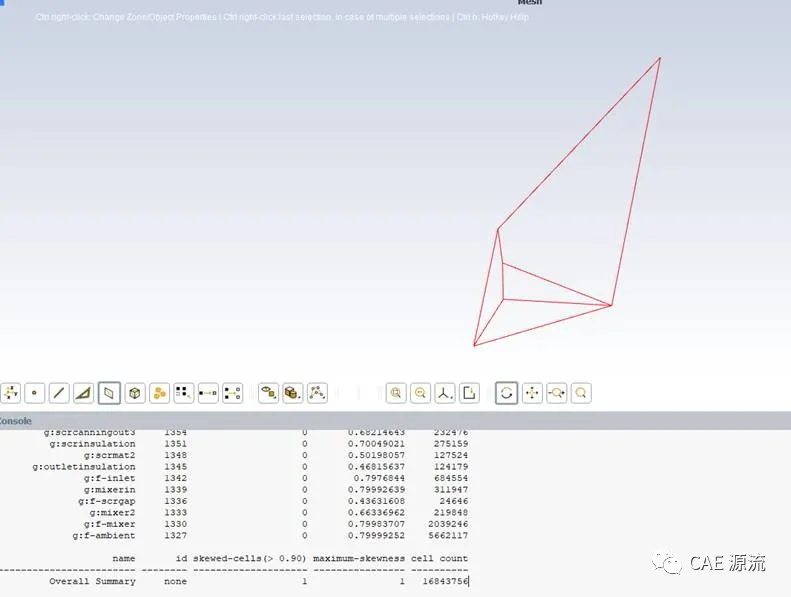Image resolution: width=791 pixels, height=597 pixels.
Task: Click the maximum-skewness column header
Action: coord(359,559)
